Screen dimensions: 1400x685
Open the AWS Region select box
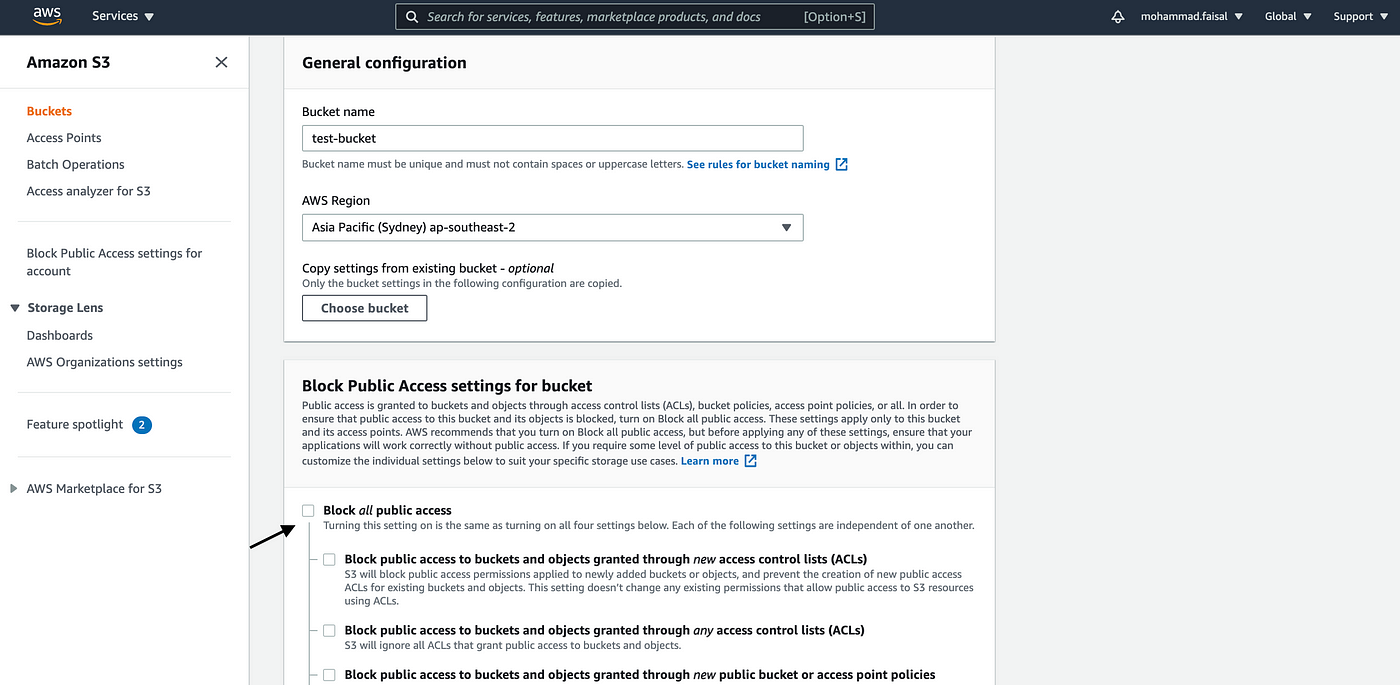click(x=552, y=227)
